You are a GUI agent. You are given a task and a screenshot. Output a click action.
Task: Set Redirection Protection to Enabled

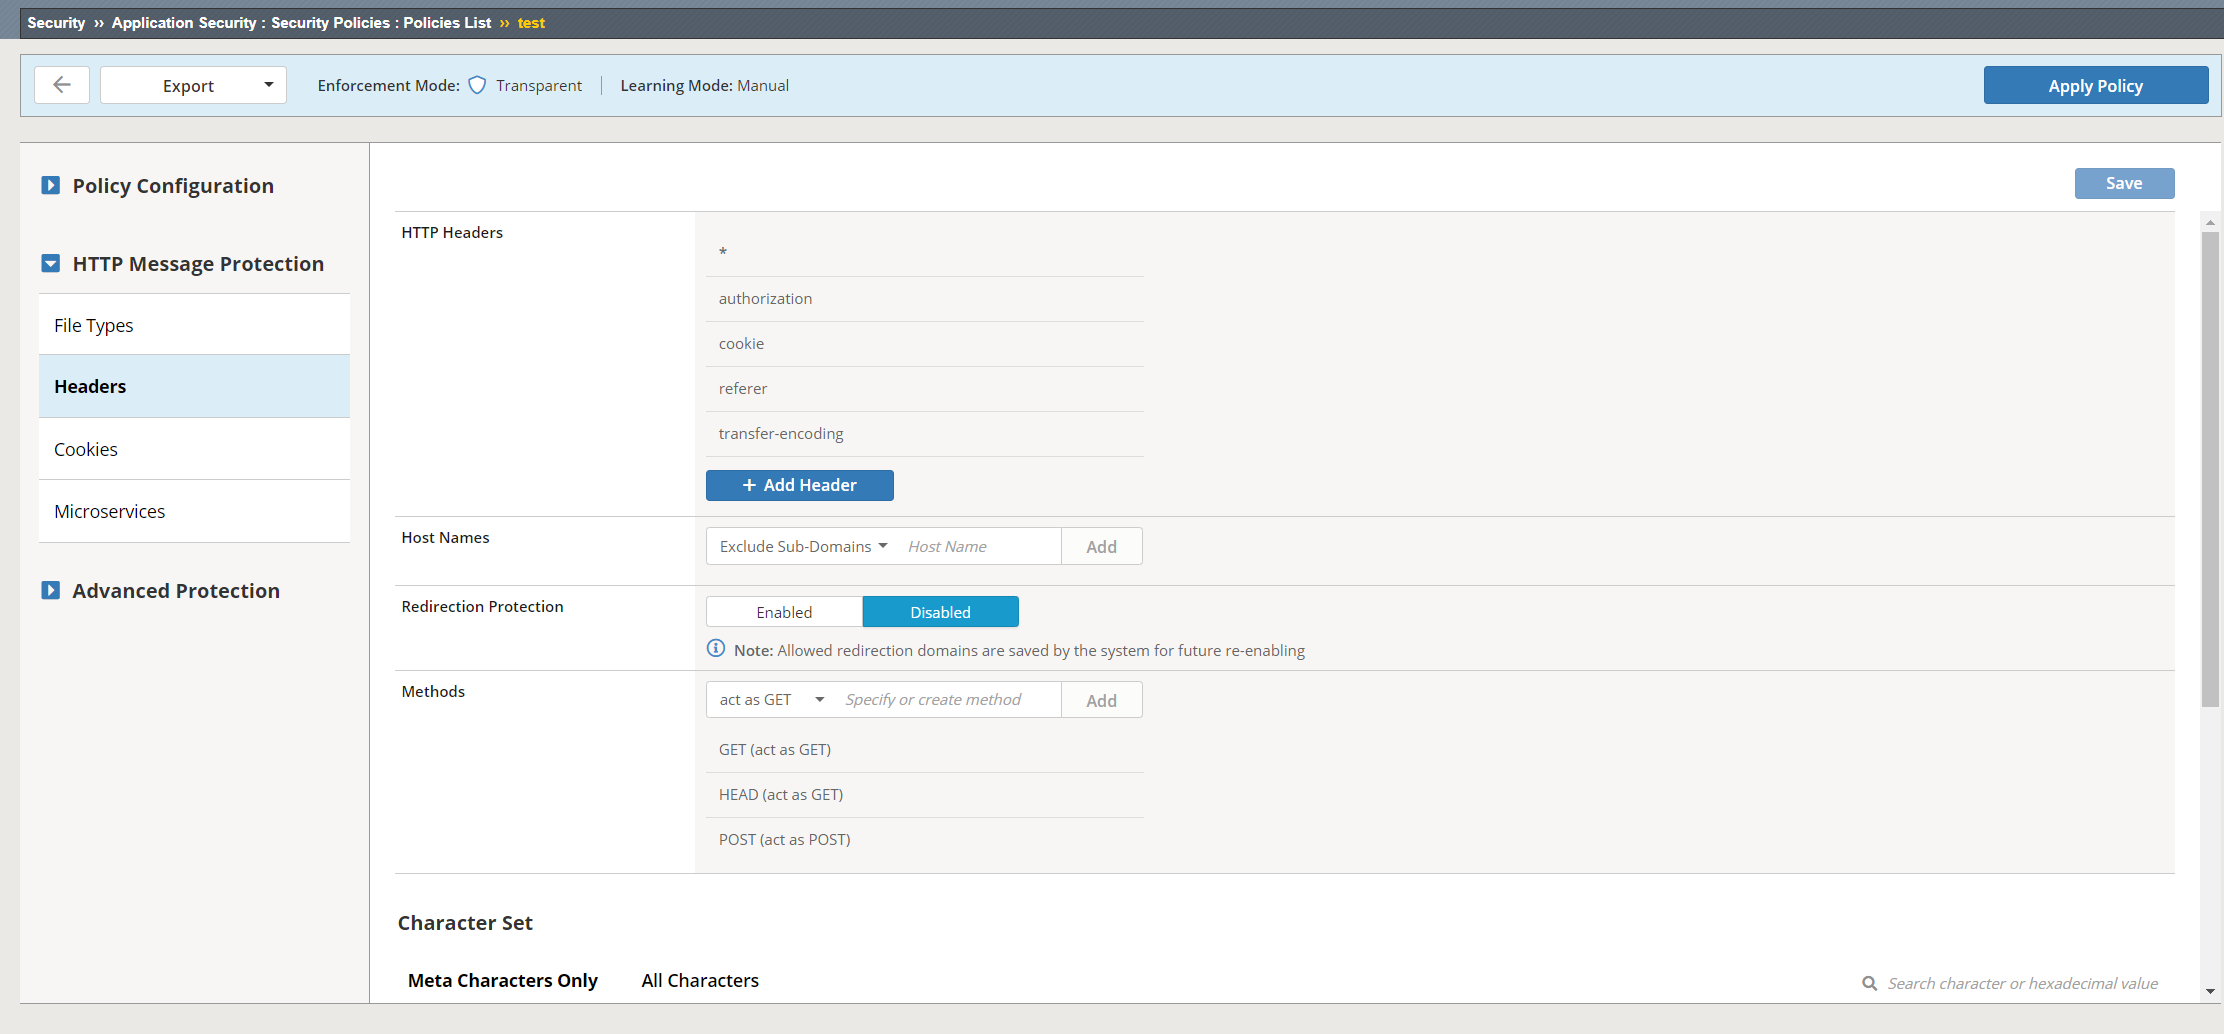784,612
